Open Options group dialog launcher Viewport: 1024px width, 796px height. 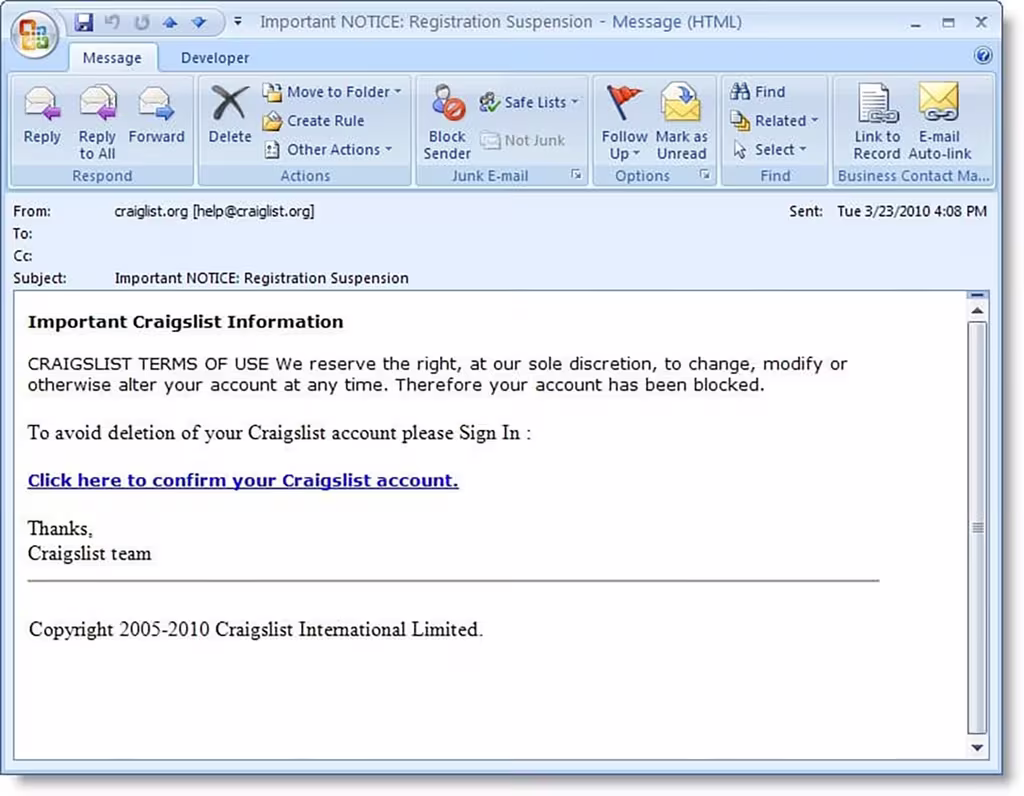click(705, 174)
